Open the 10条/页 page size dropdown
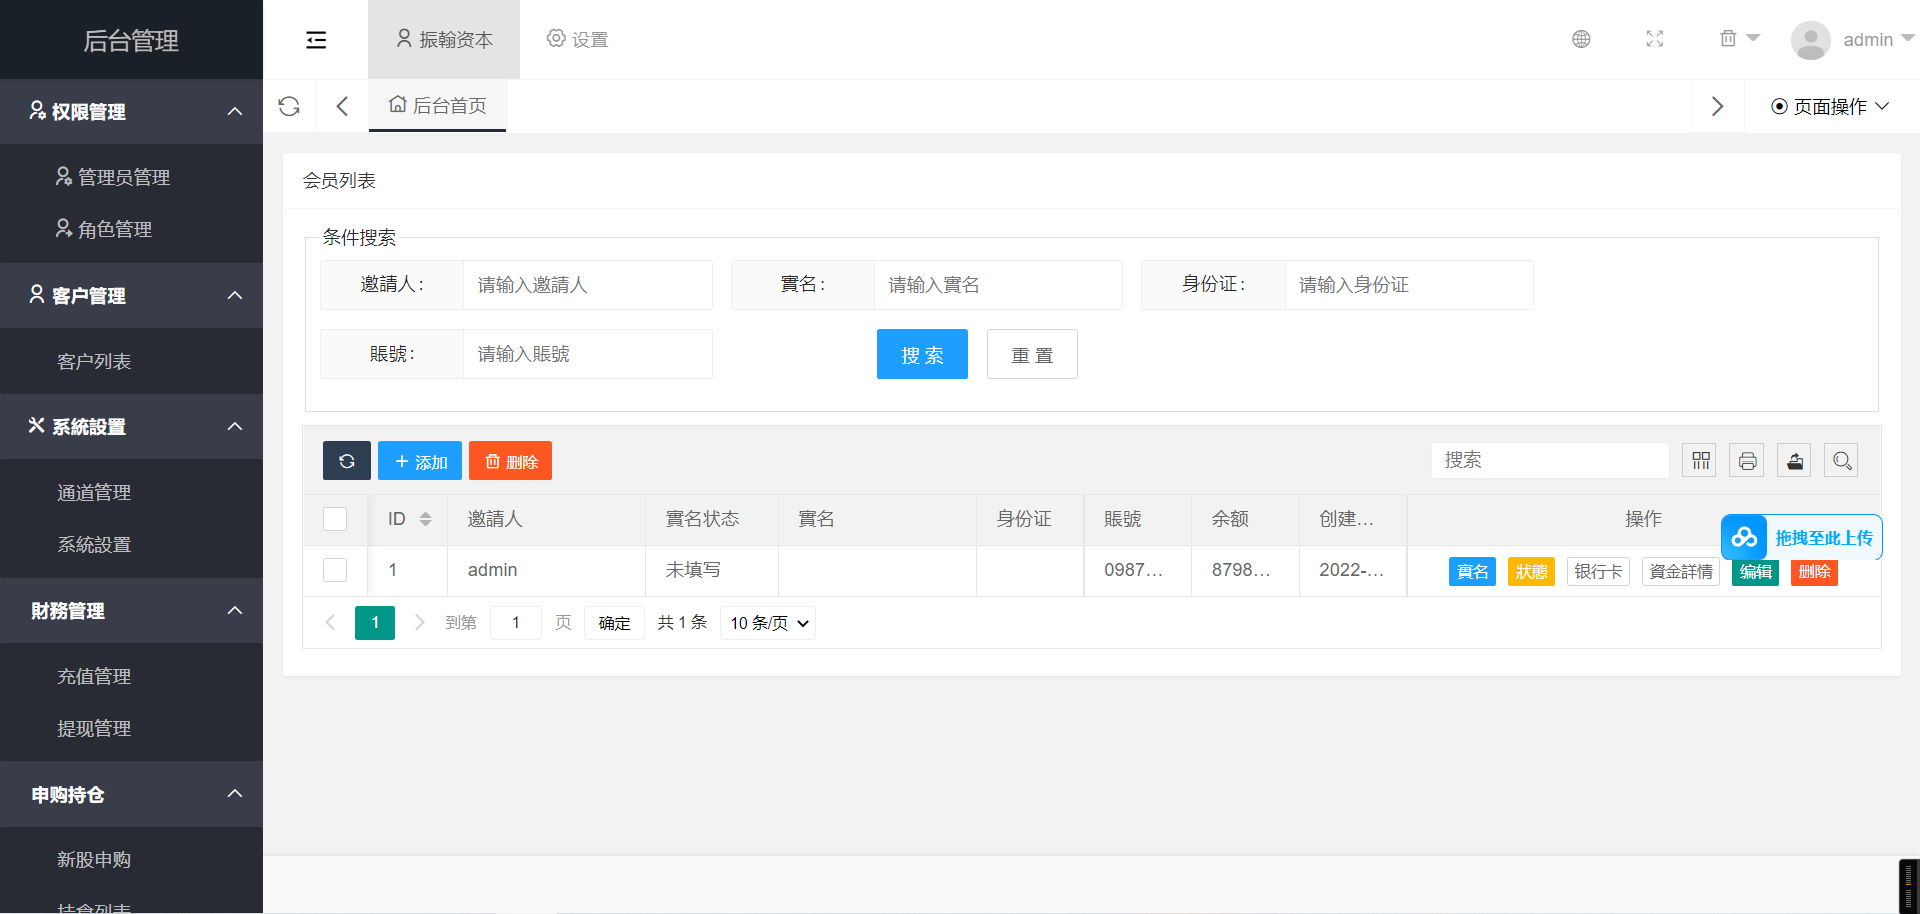 [x=767, y=622]
